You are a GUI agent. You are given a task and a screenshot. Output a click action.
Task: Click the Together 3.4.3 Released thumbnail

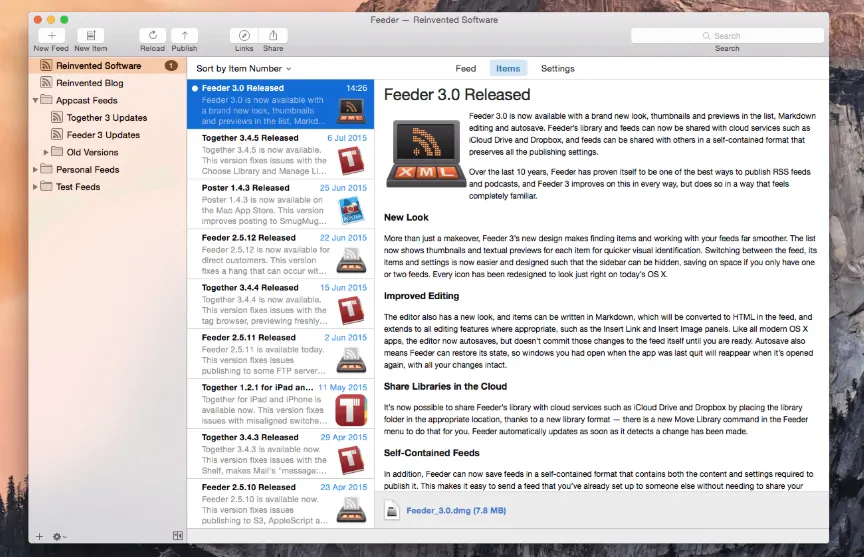point(351,460)
